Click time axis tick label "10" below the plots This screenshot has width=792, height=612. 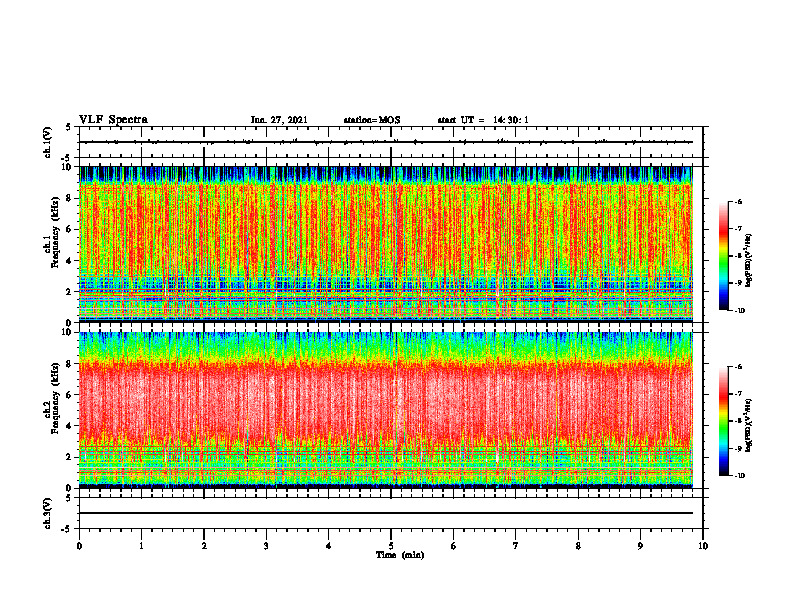(703, 546)
